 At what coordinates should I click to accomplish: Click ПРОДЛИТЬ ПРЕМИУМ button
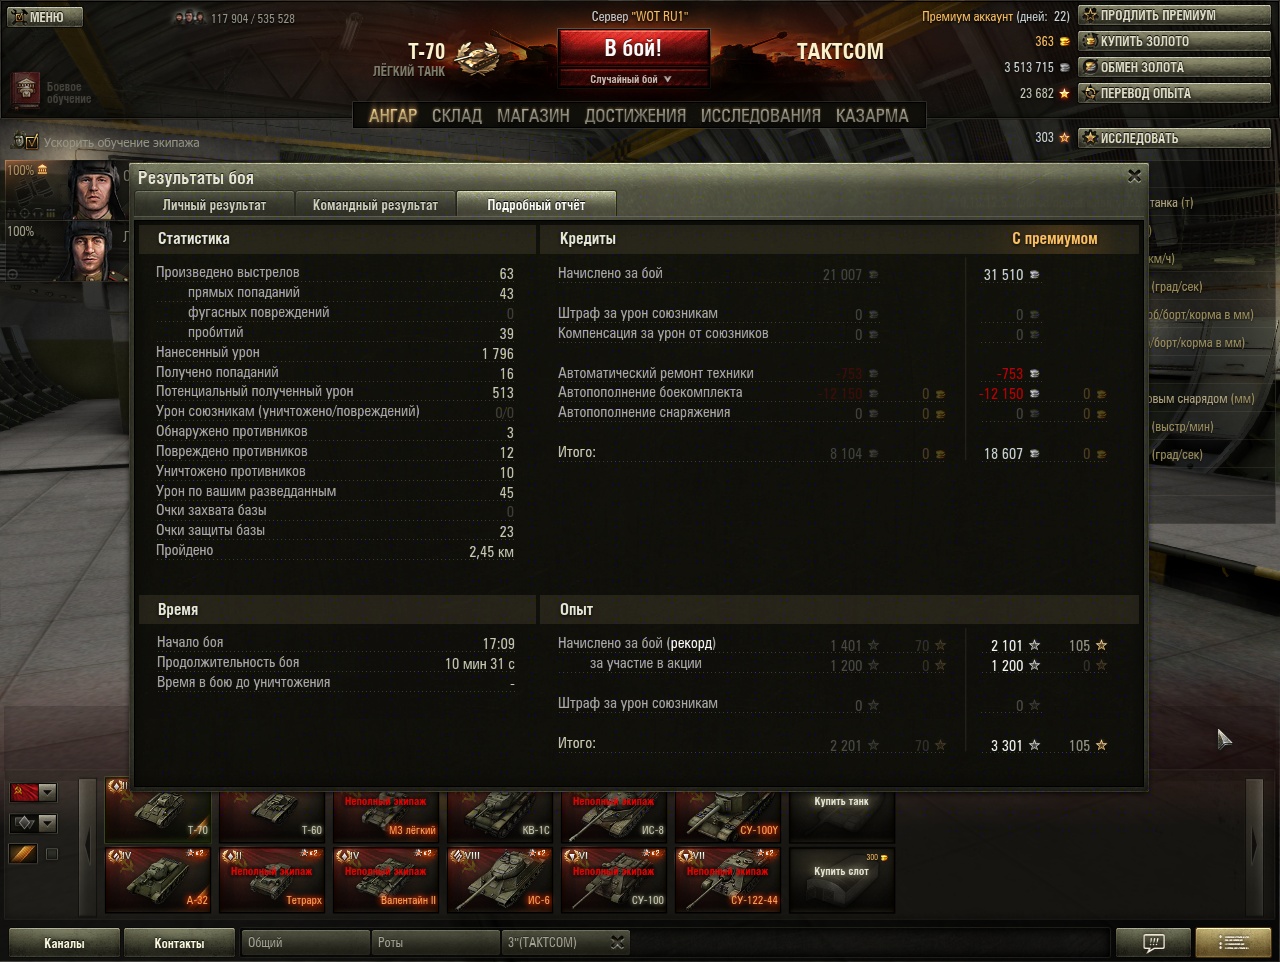tap(1174, 15)
